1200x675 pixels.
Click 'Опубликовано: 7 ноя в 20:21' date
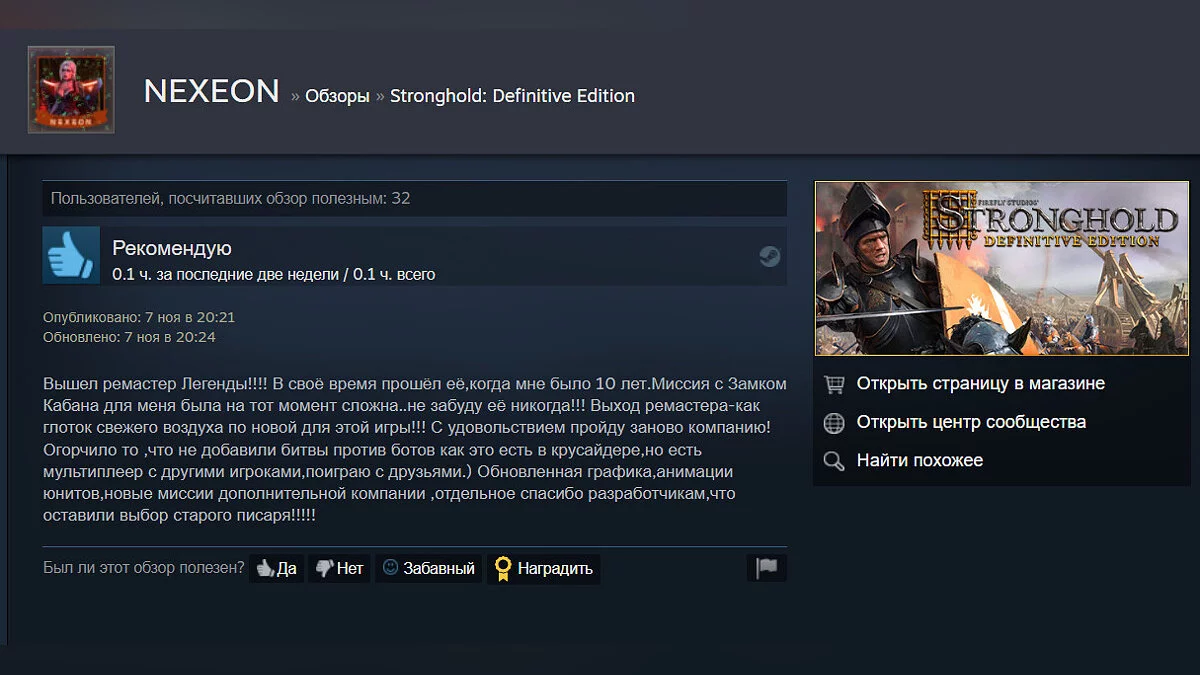coord(139,317)
